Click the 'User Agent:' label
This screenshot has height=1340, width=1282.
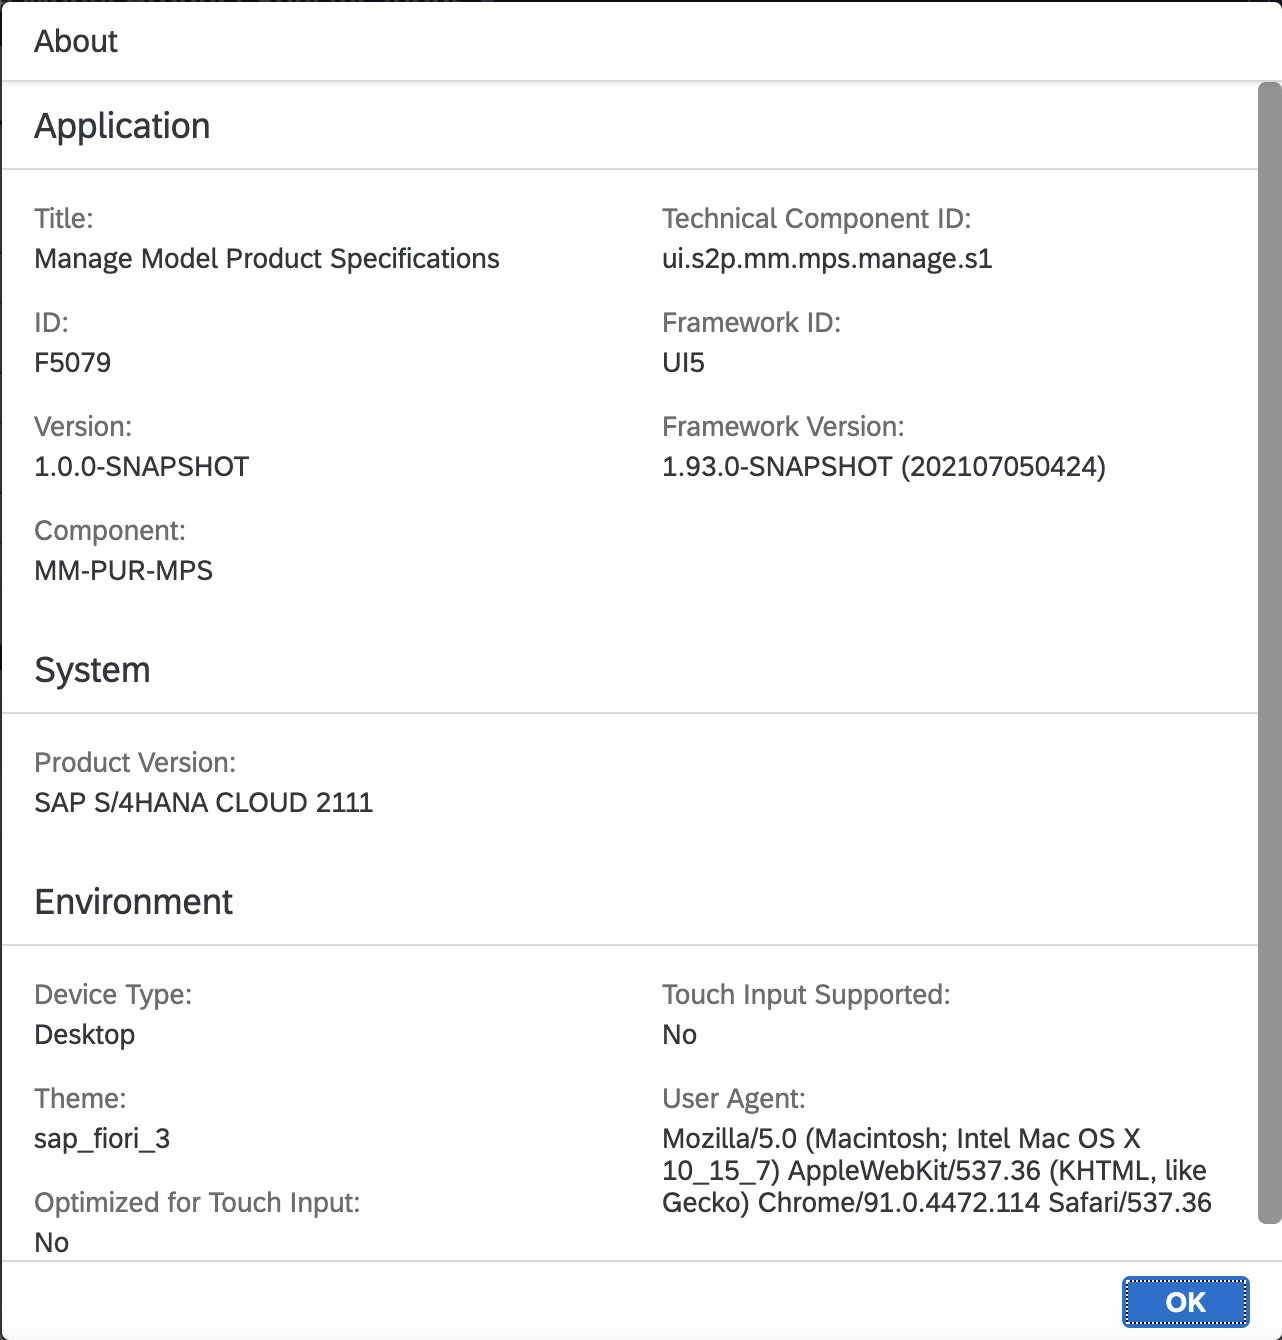click(x=734, y=1099)
